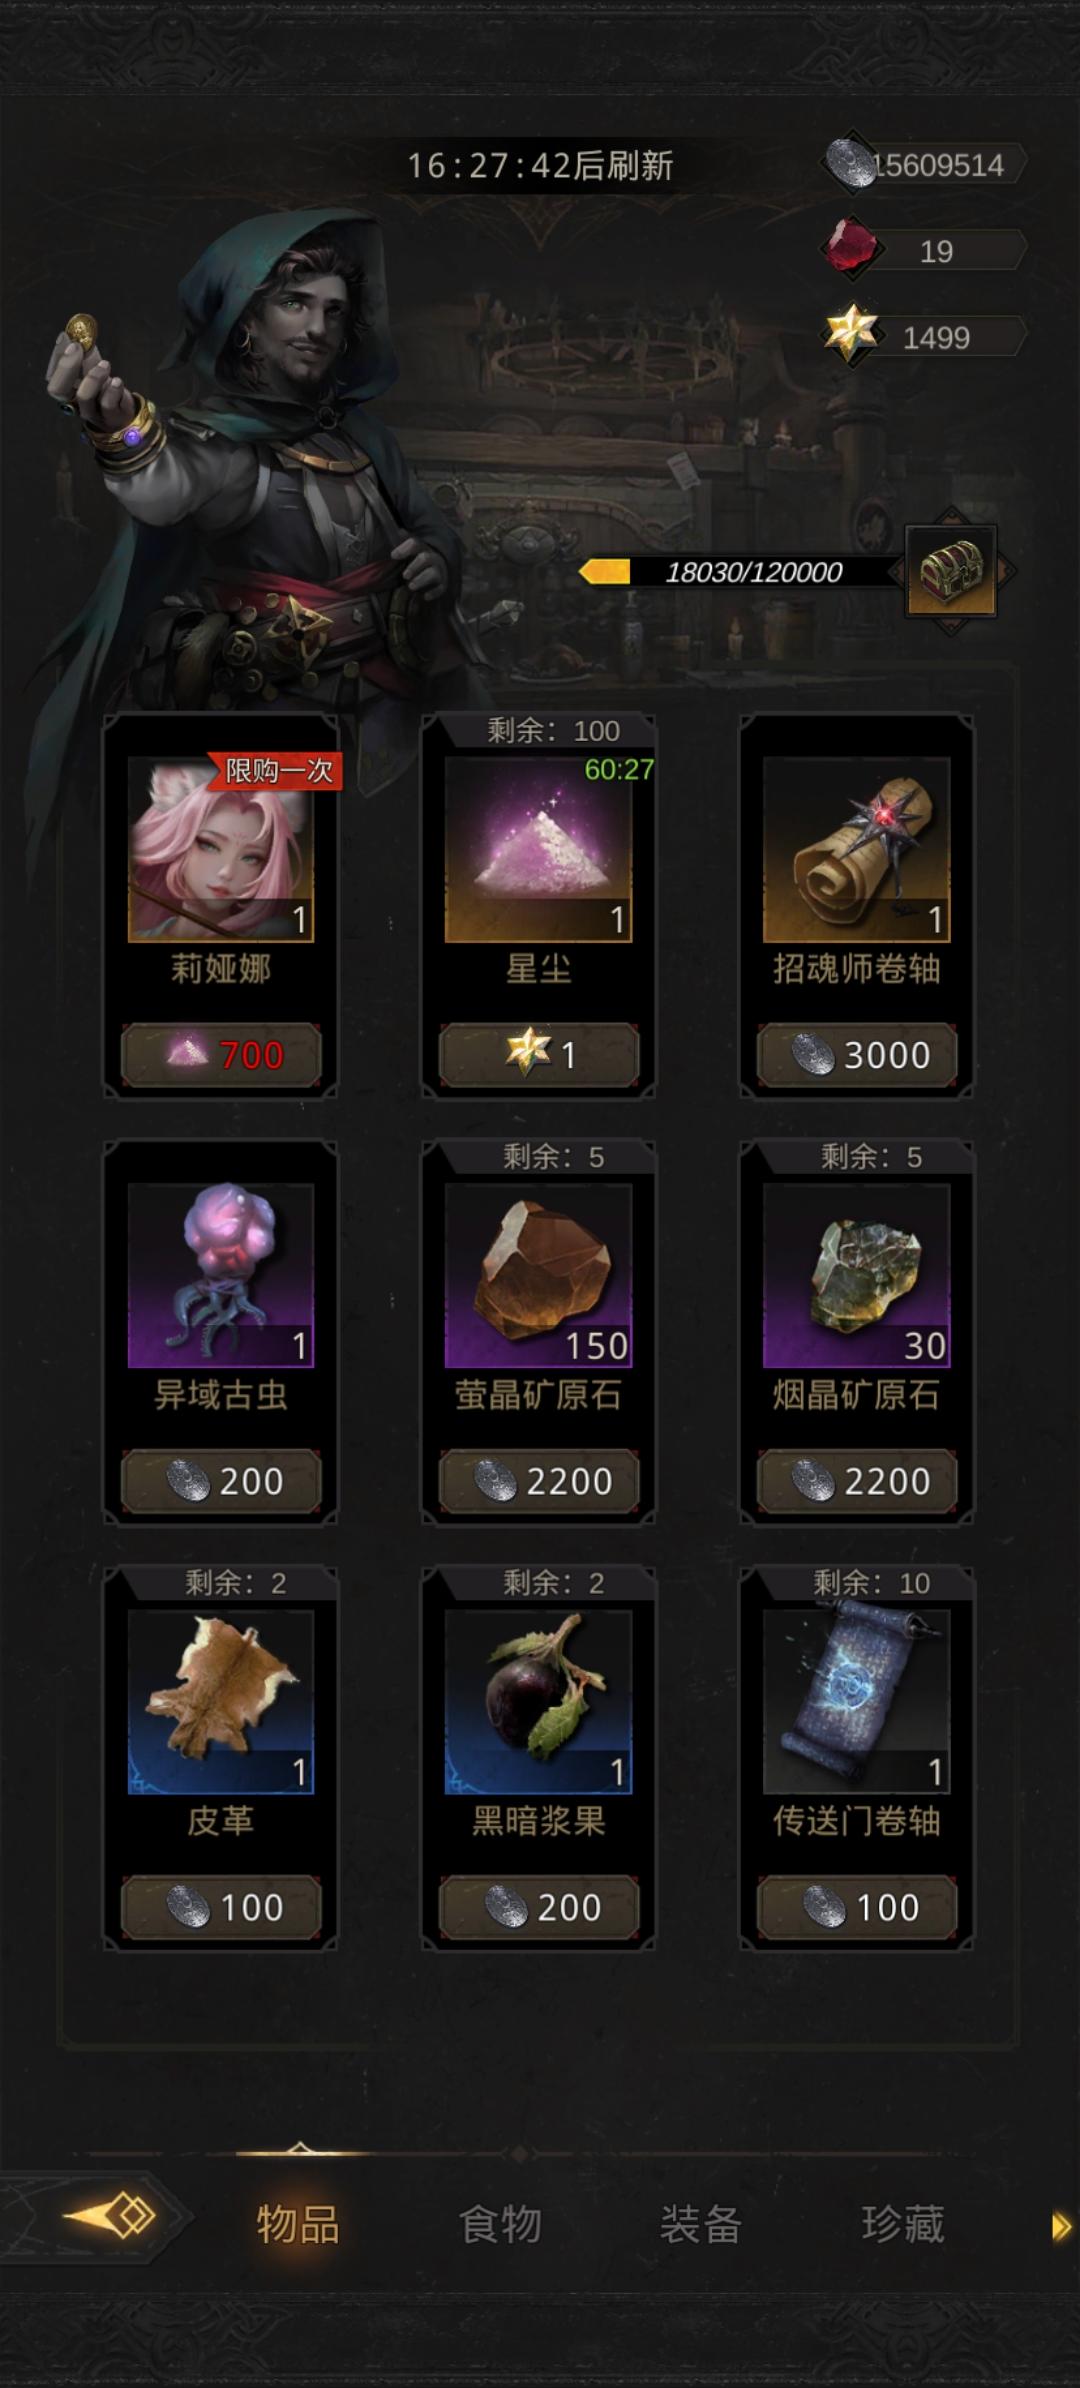Expand more tabs with yellow right arrow

[x=1061, y=2226]
